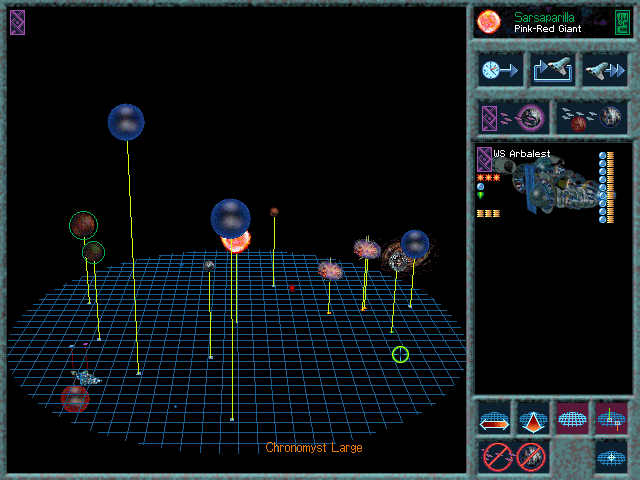Click the Sarsaparilla star portrait icon
The image size is (640, 480).
pyautogui.click(x=489, y=22)
